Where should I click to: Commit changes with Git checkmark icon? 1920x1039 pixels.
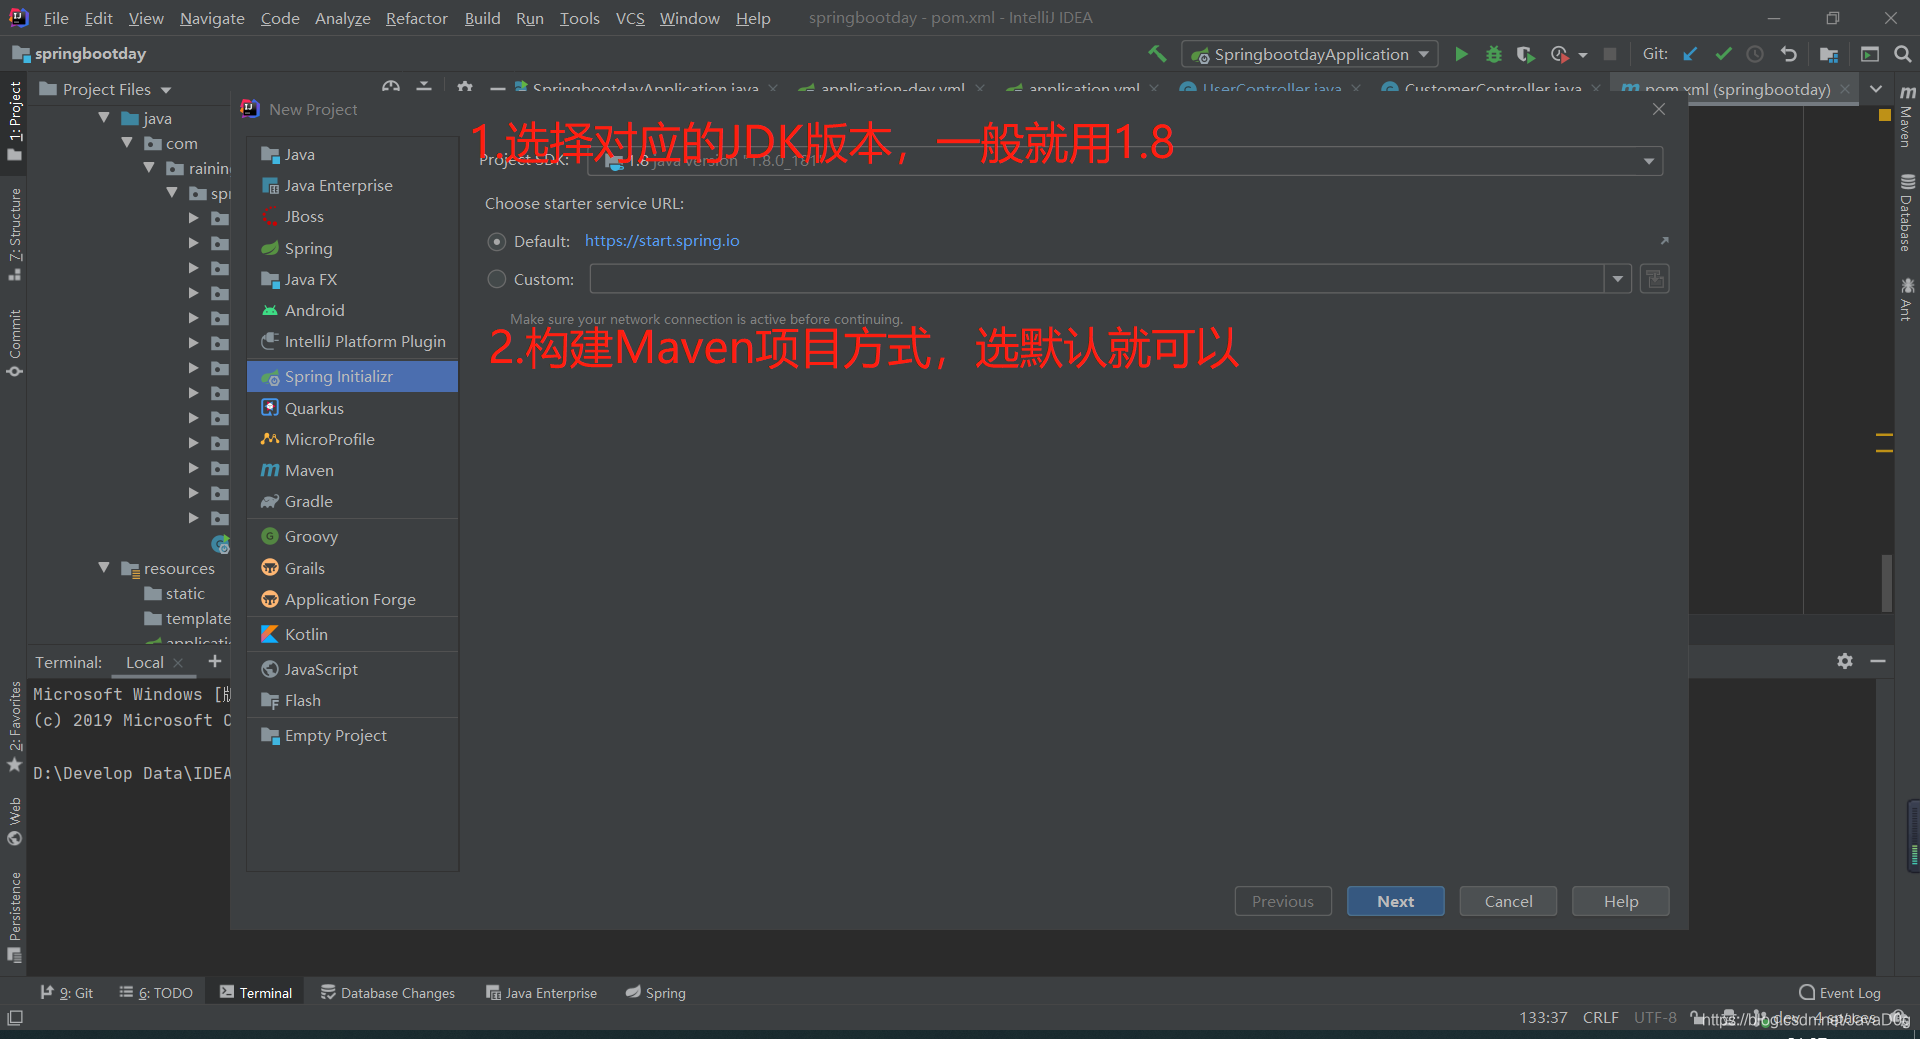click(1723, 54)
